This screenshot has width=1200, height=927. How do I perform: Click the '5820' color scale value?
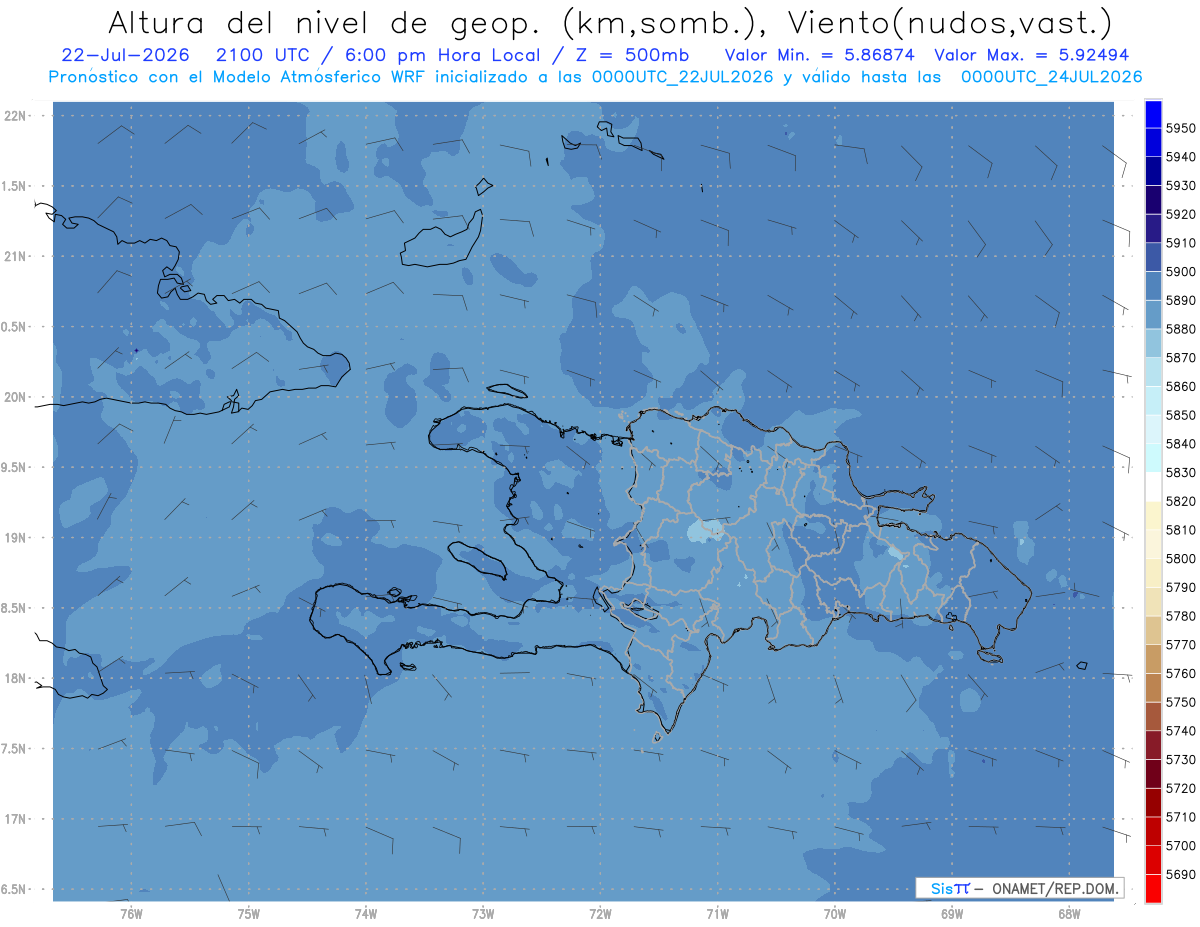(1181, 501)
